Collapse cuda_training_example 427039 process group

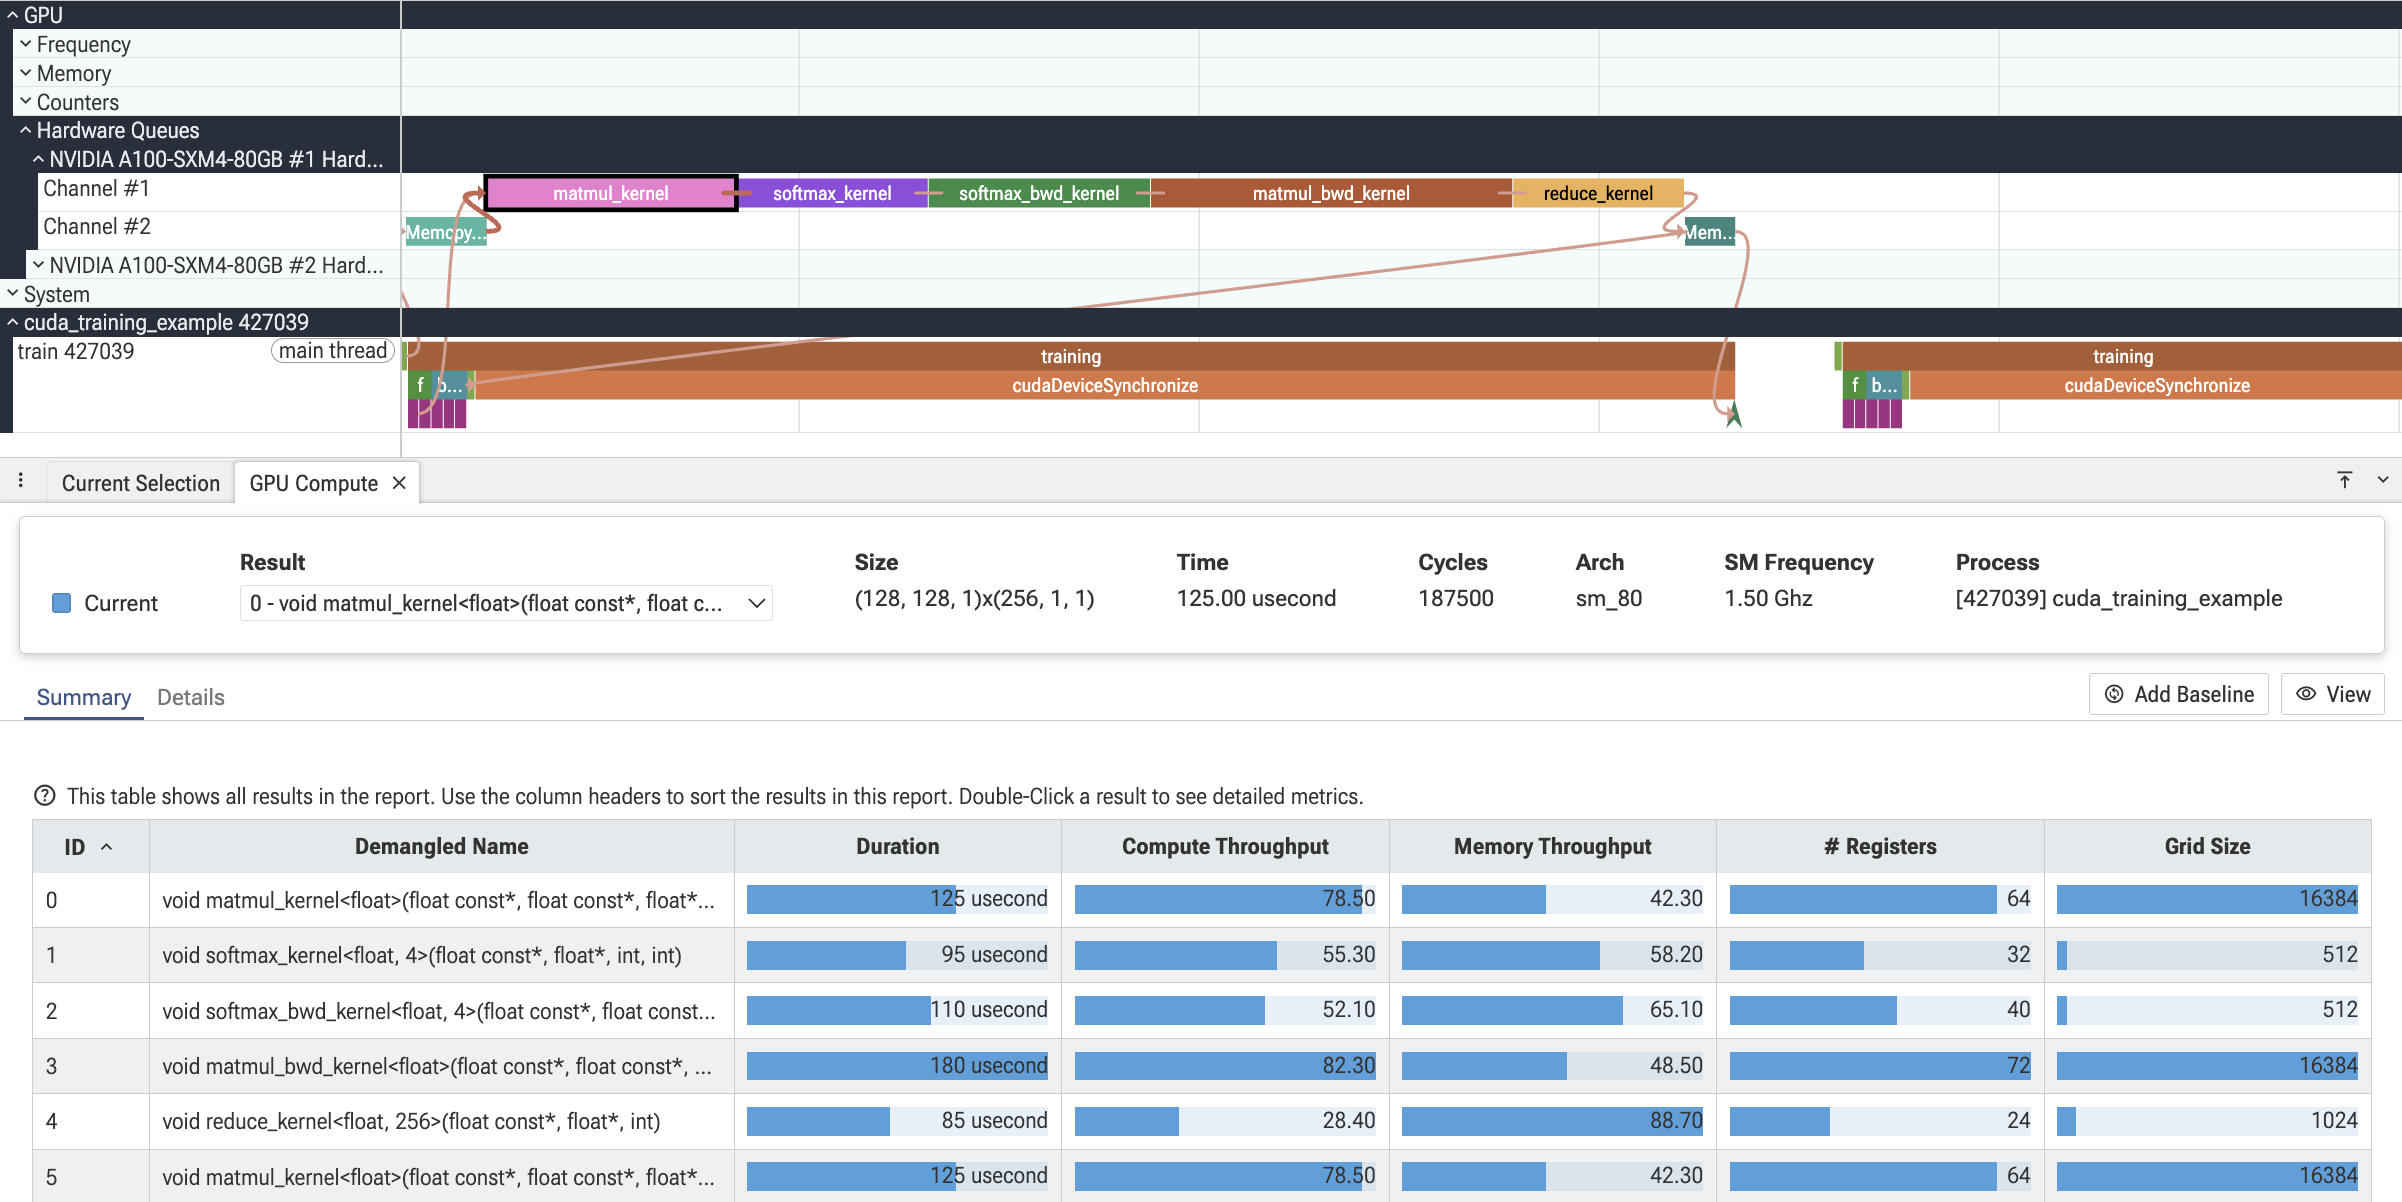[x=12, y=322]
